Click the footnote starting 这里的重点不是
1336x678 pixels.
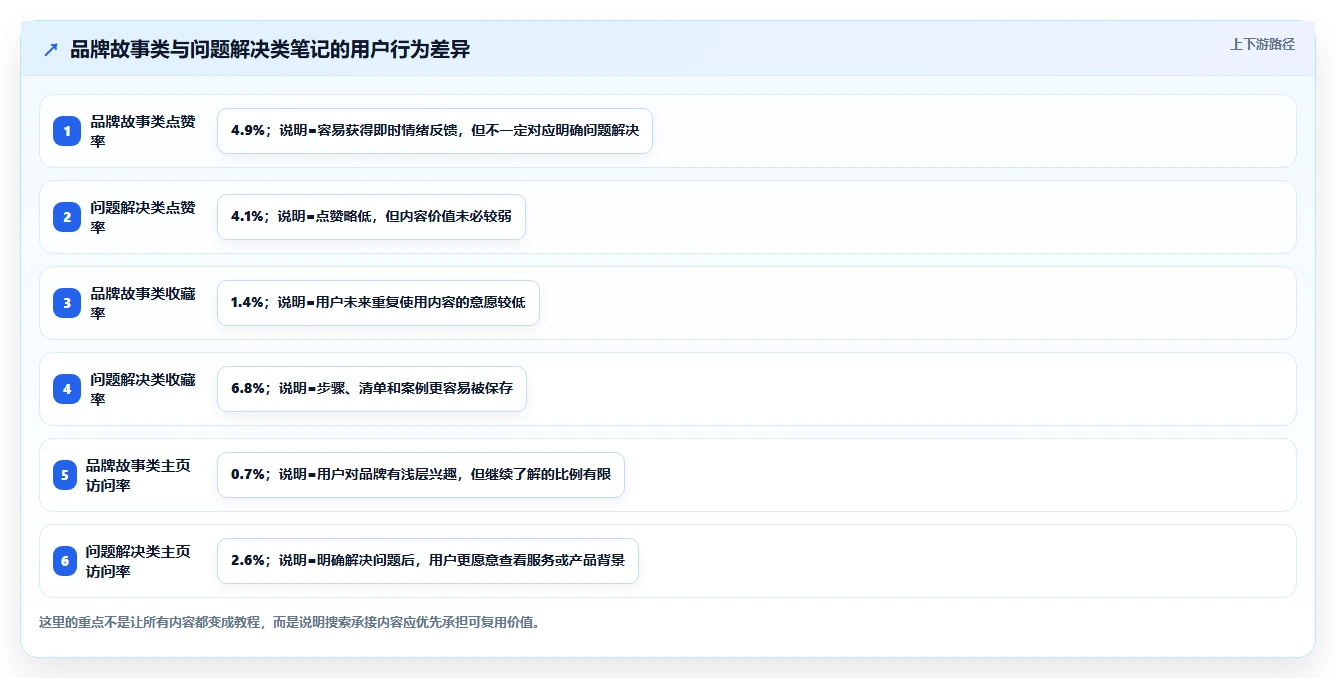coord(291,622)
